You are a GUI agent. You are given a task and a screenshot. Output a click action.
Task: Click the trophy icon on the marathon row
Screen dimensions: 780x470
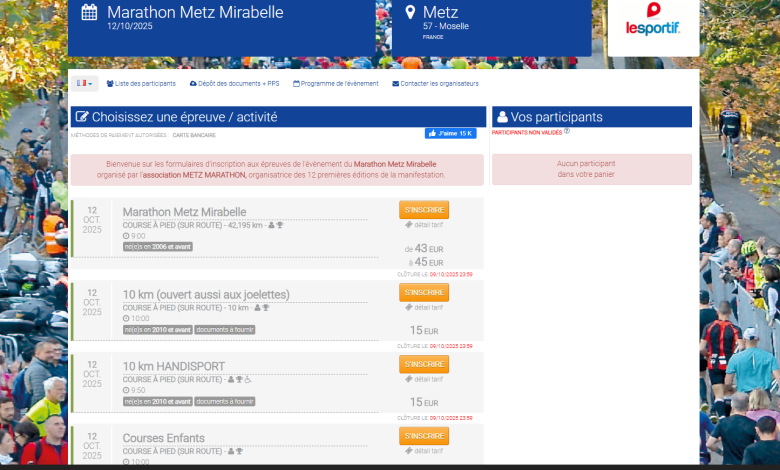pyautogui.click(x=280, y=225)
